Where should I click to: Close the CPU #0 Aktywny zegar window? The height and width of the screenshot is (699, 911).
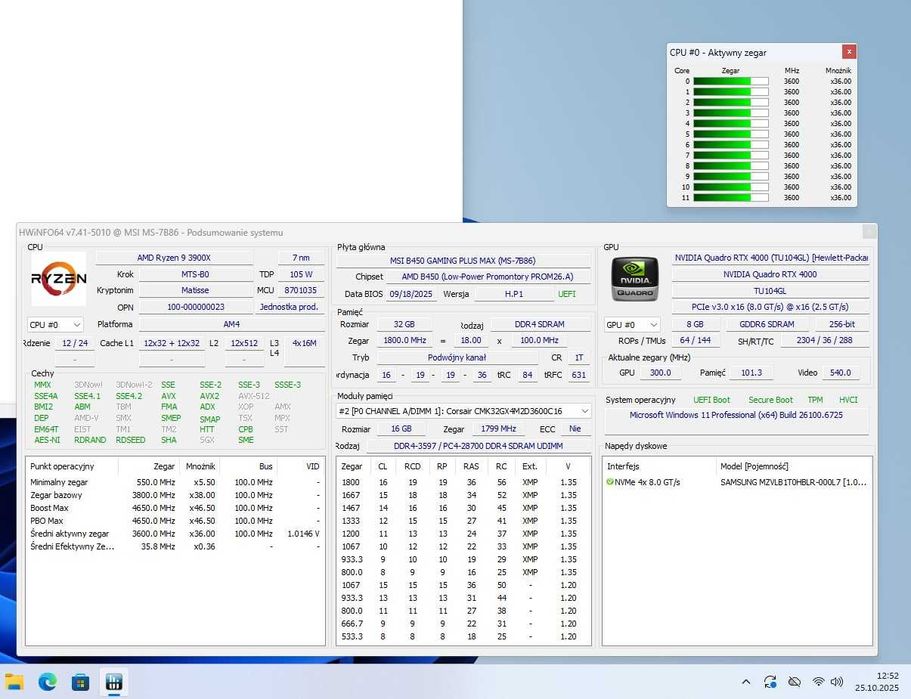click(x=849, y=52)
